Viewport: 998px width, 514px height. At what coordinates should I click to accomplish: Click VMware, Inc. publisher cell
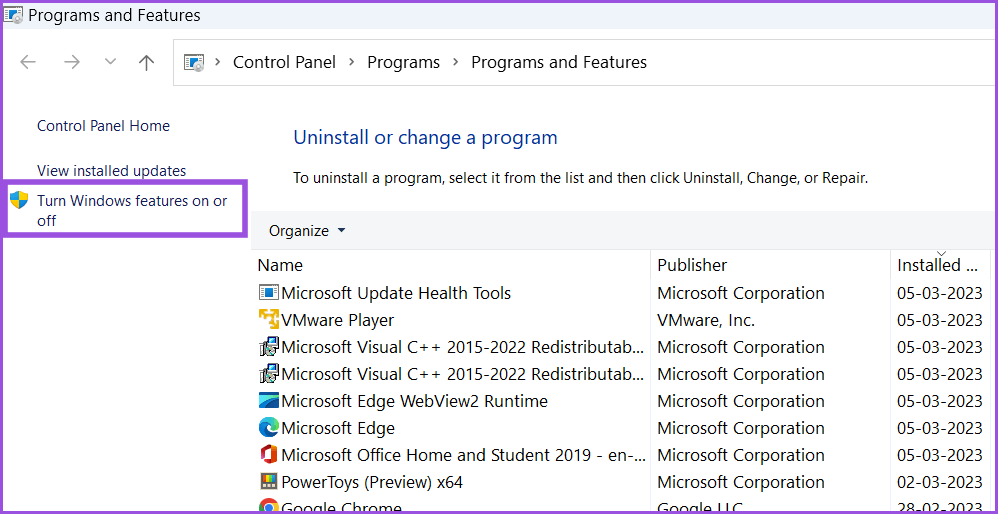706,320
